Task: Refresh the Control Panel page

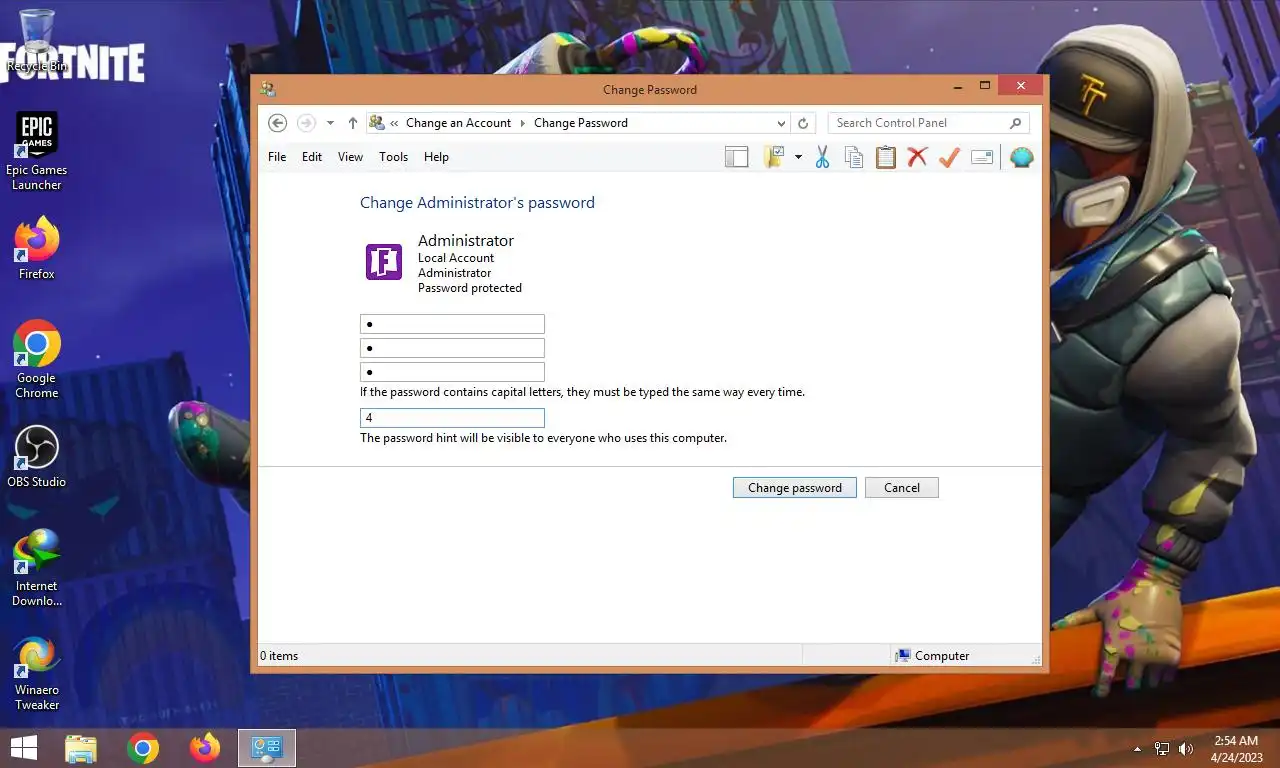Action: coord(802,123)
